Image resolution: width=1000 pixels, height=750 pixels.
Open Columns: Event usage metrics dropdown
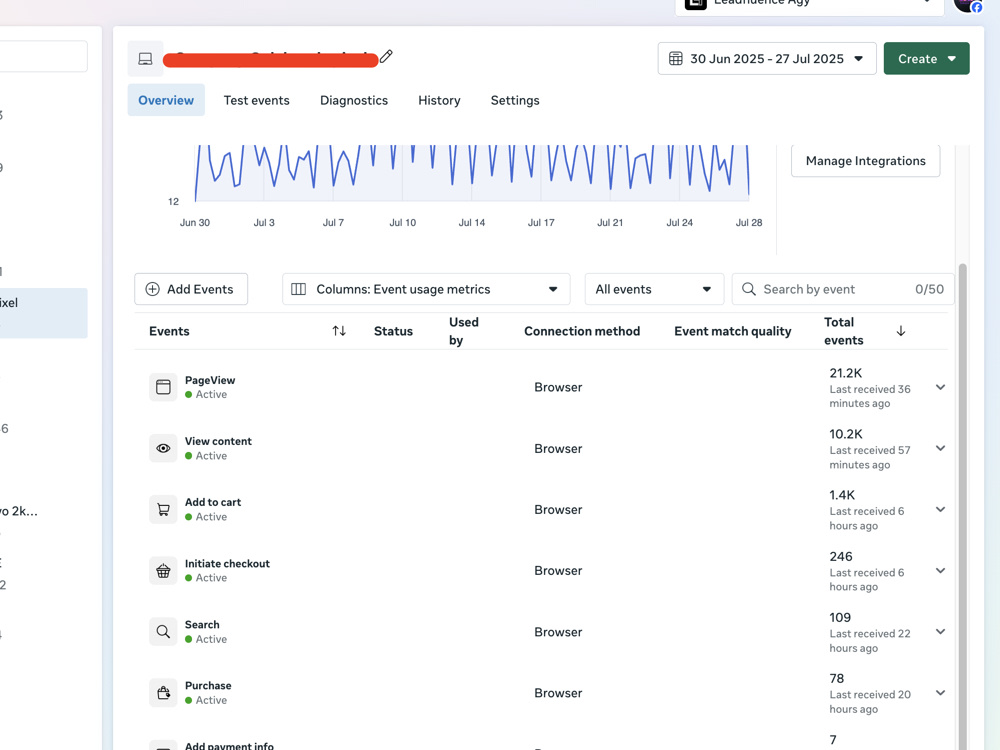pos(426,289)
